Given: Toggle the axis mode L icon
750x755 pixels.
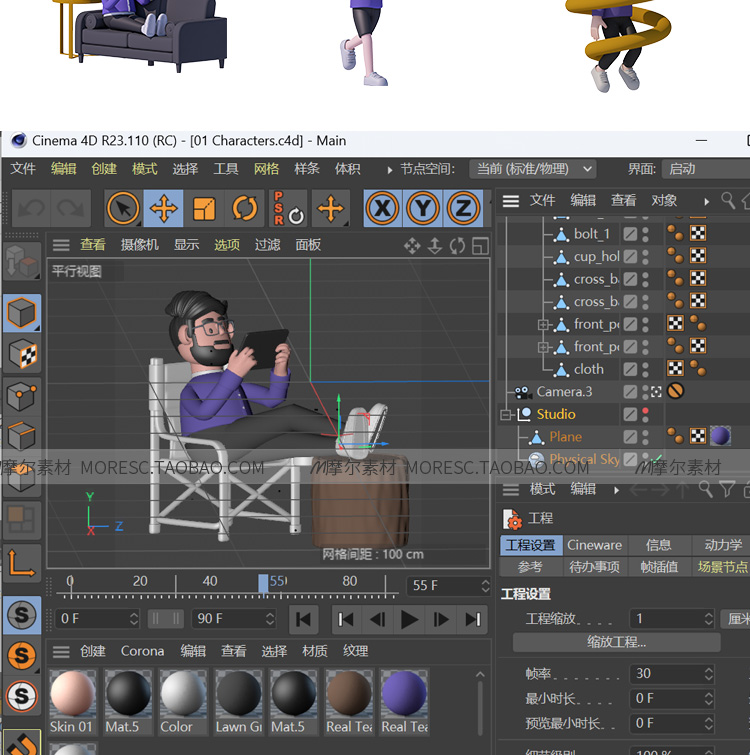Looking at the screenshot, I should pyautogui.click(x=22, y=562).
